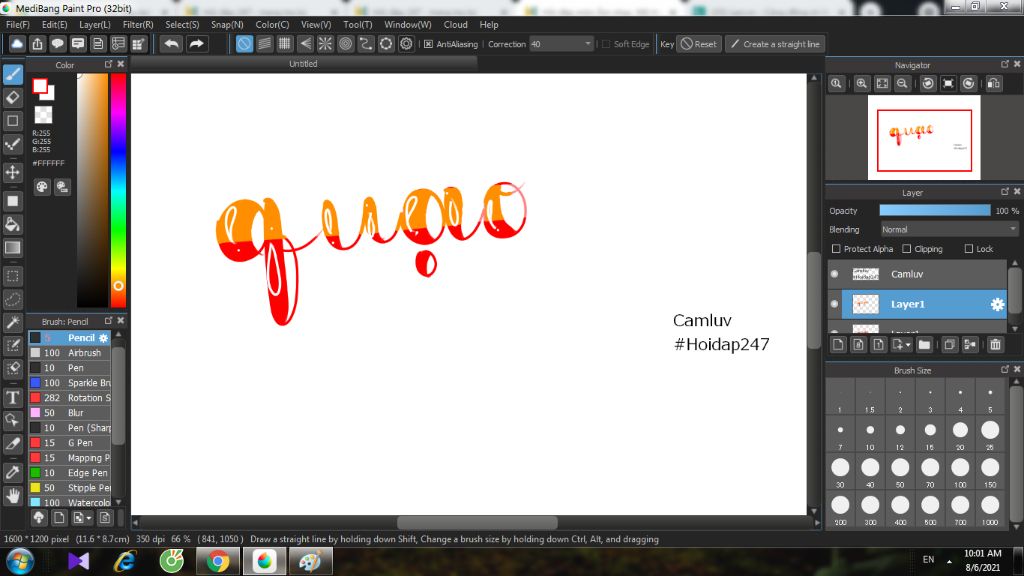Enable crisscross grid snap
This screenshot has width=1024, height=576.
point(285,44)
